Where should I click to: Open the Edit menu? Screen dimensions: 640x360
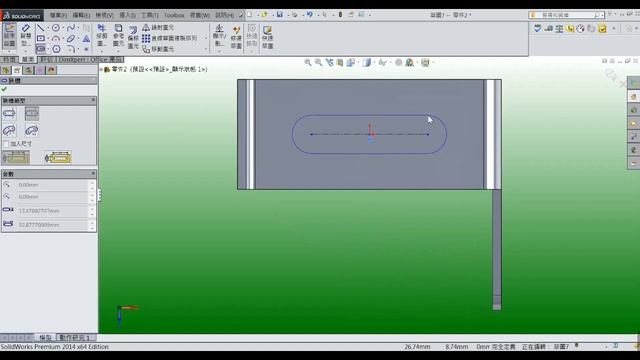tap(81, 15)
